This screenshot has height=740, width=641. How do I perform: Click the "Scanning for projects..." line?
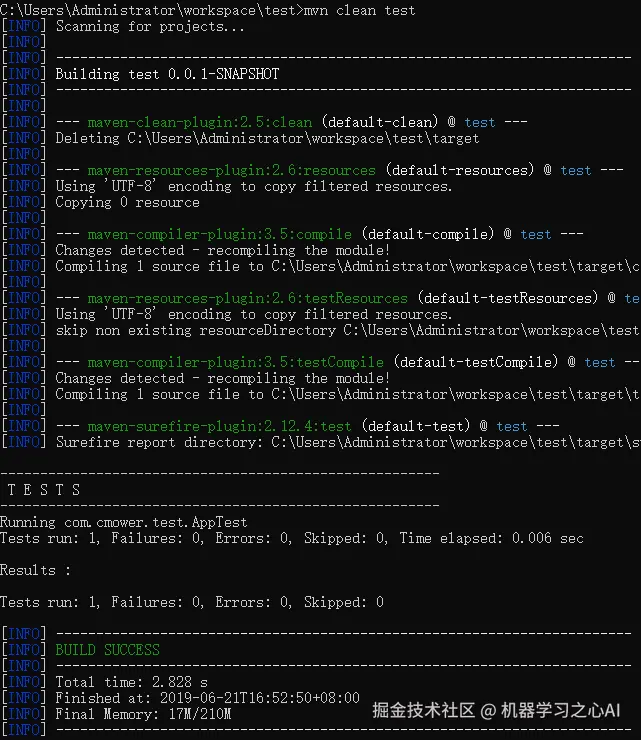[x=150, y=26]
